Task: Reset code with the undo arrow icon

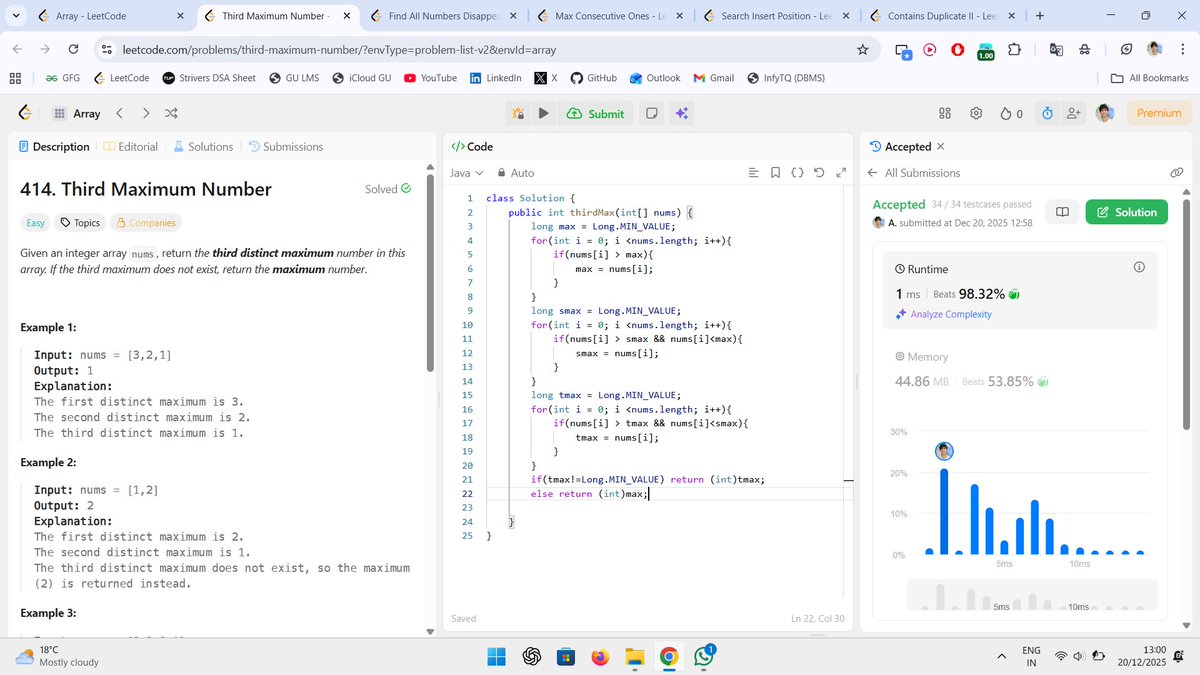Action: point(819,173)
